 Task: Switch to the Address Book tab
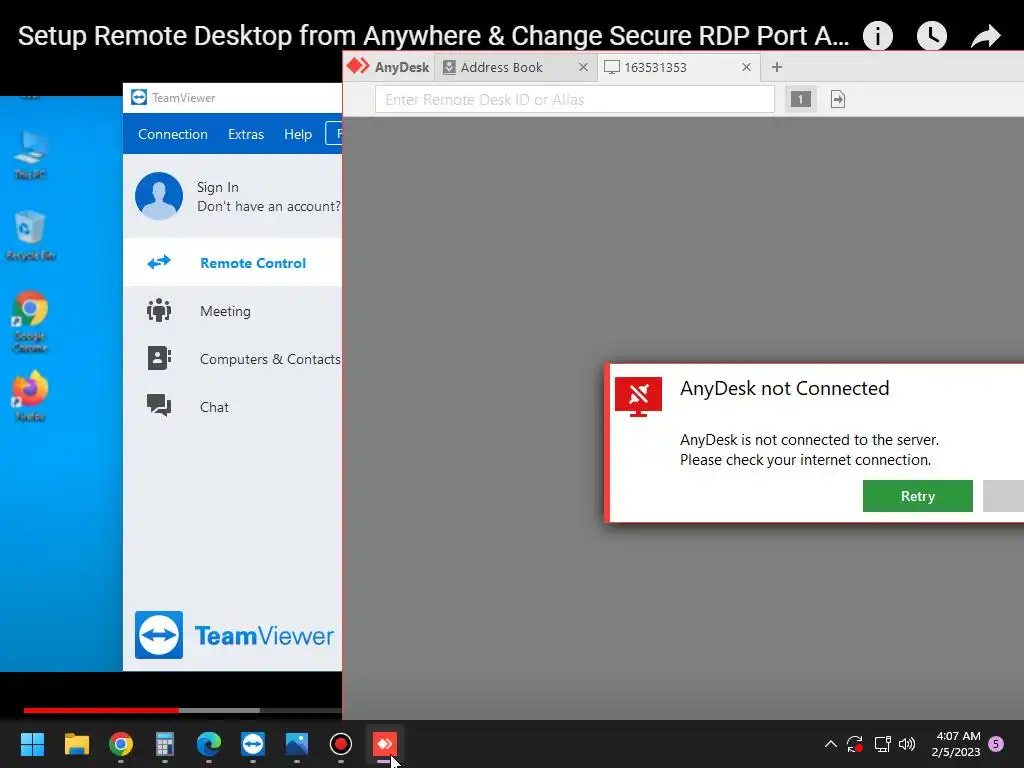[x=502, y=67]
